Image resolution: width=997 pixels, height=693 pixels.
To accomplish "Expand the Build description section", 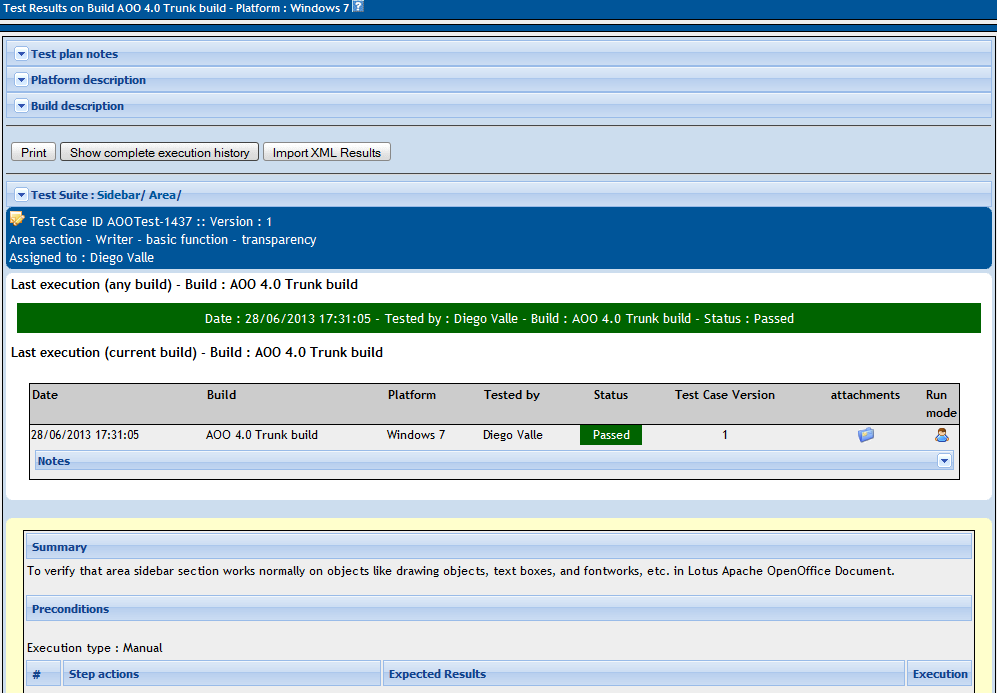I will click(21, 106).
